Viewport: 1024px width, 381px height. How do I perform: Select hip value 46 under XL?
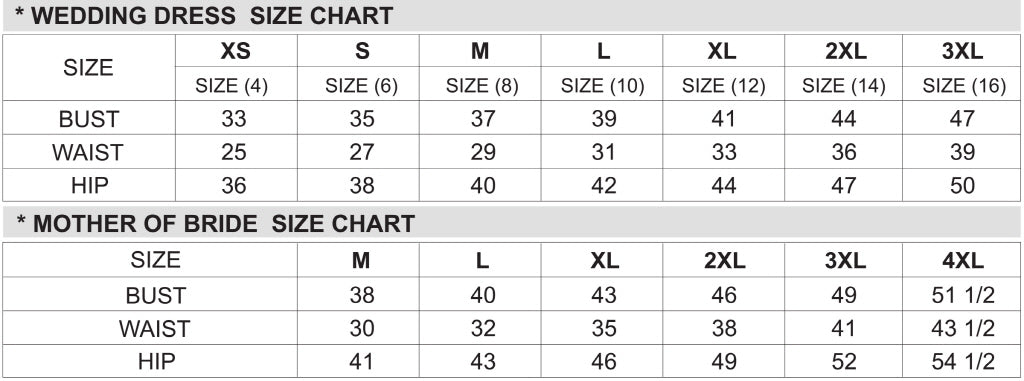coord(603,361)
